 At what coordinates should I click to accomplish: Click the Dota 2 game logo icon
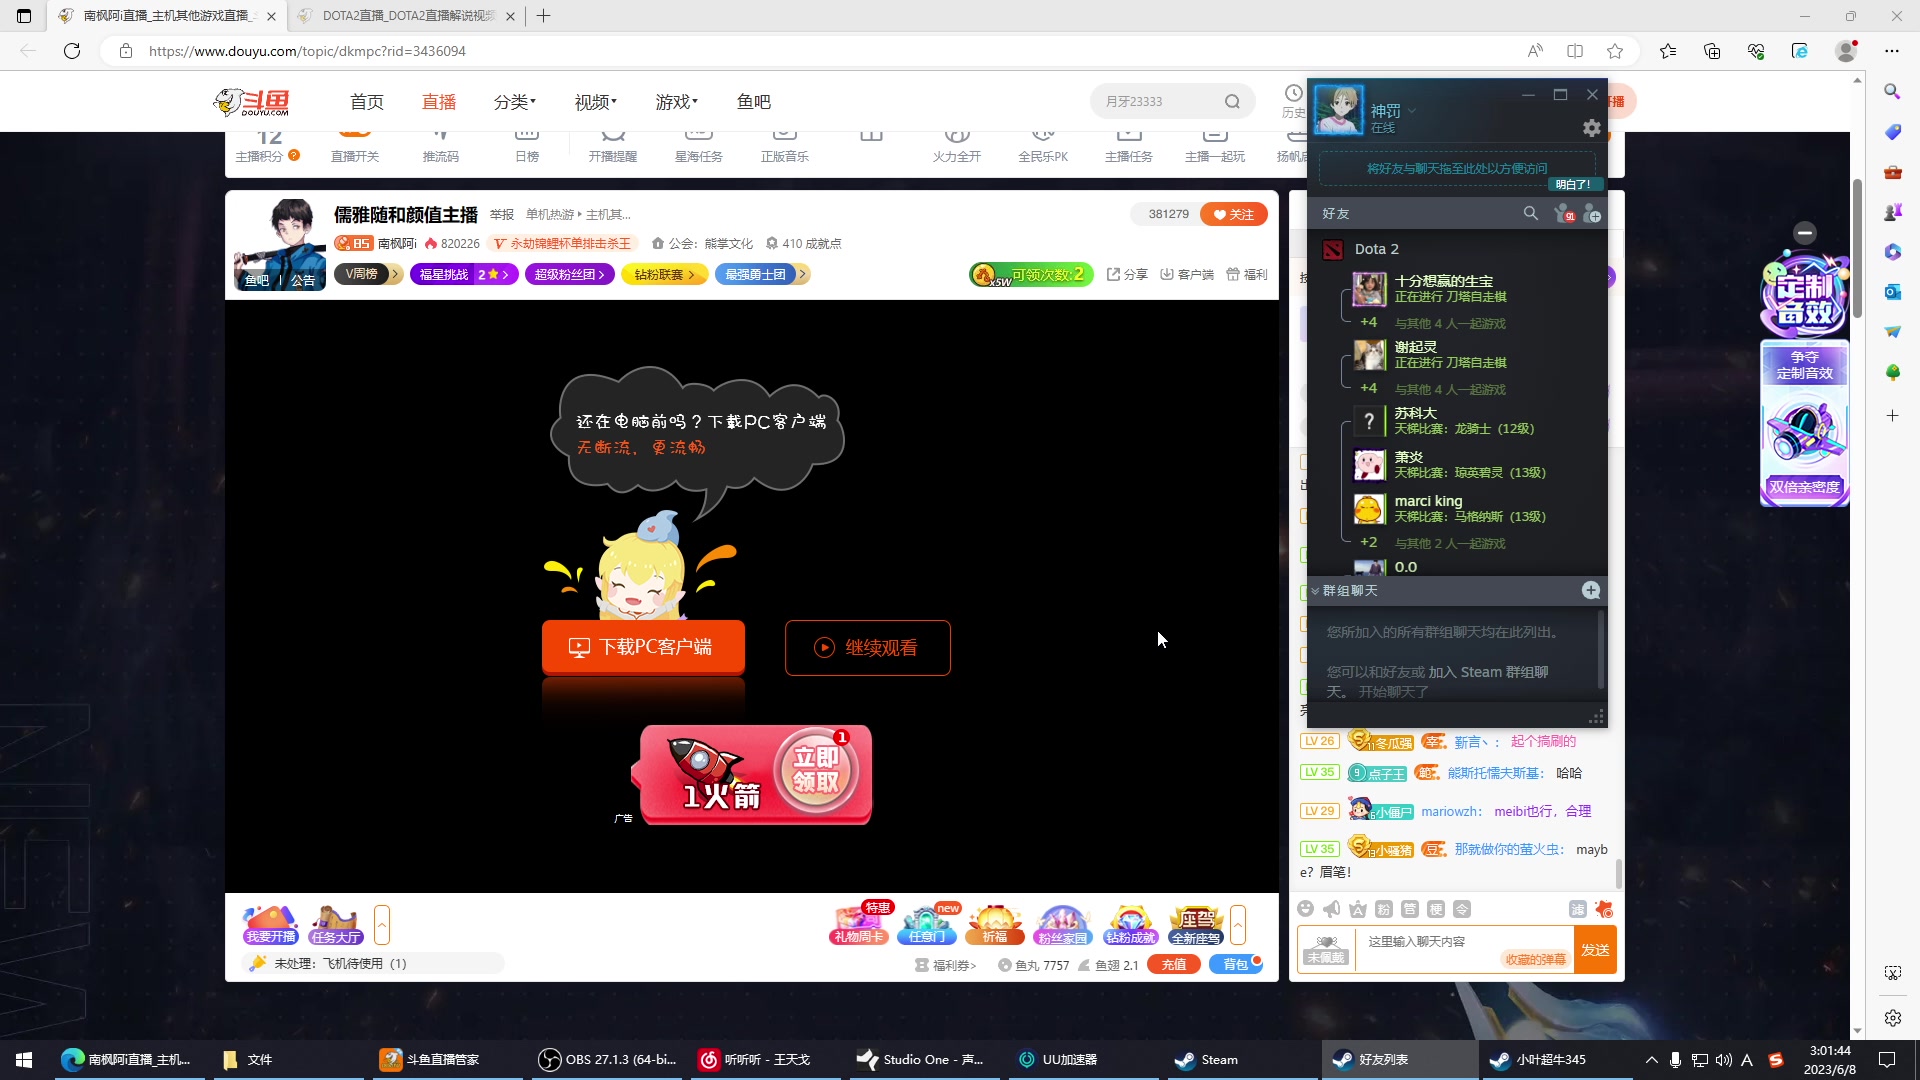pyautogui.click(x=1332, y=249)
